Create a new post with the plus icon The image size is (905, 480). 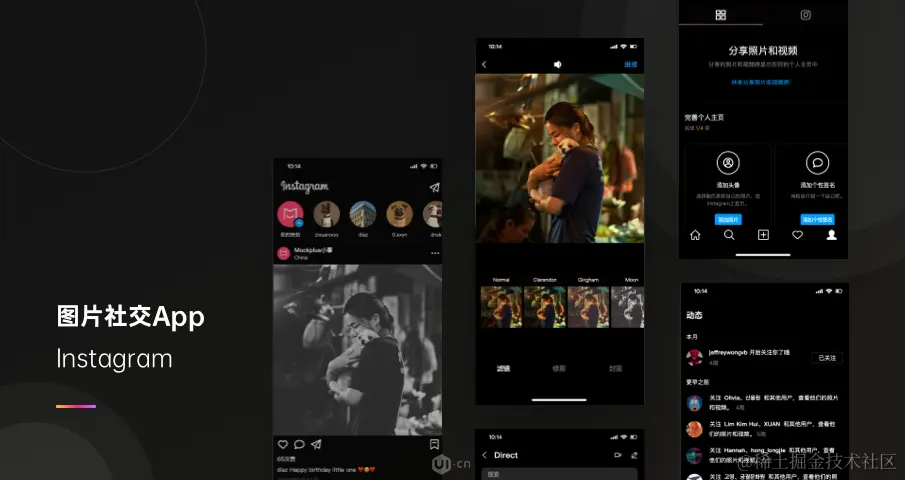764,235
